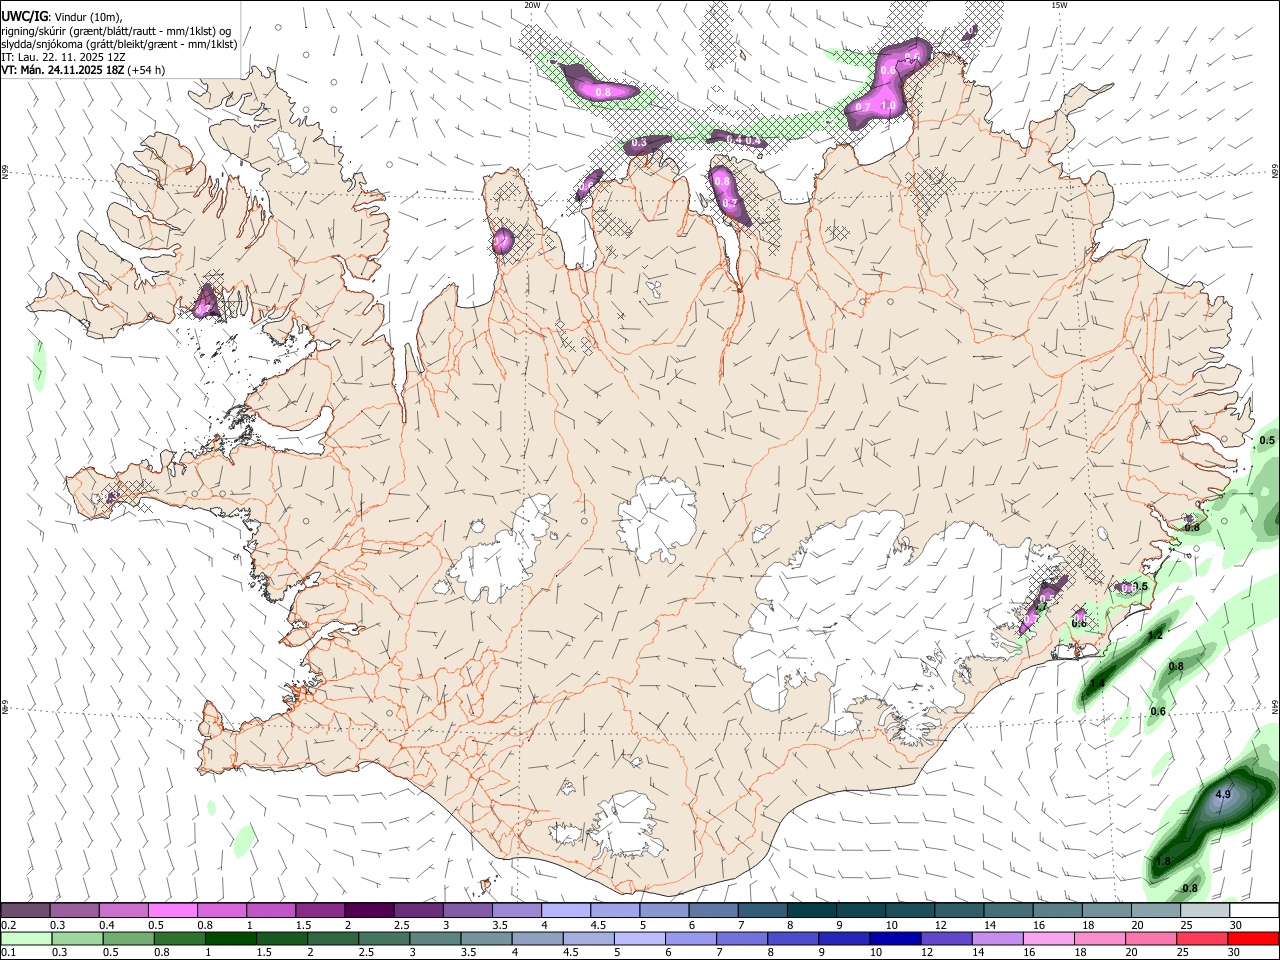Click the '25' label on the upper legend
1280x960 pixels.
click(x=1186, y=925)
